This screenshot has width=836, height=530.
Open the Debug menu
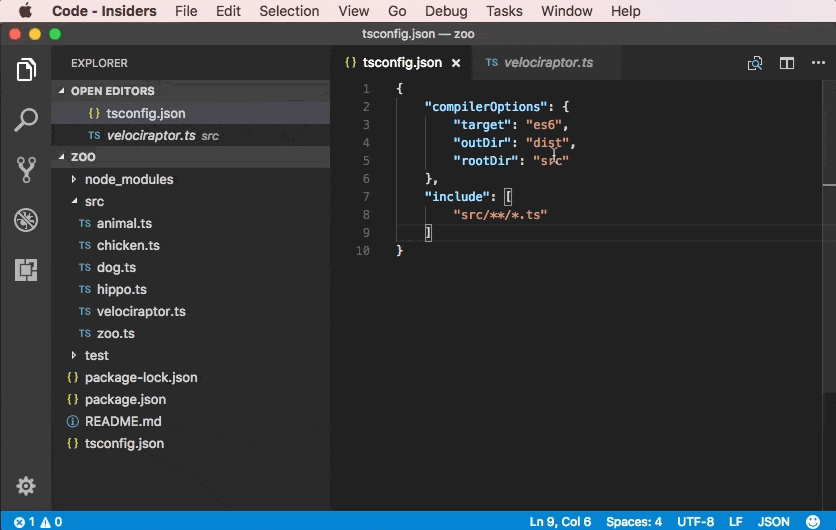click(446, 11)
